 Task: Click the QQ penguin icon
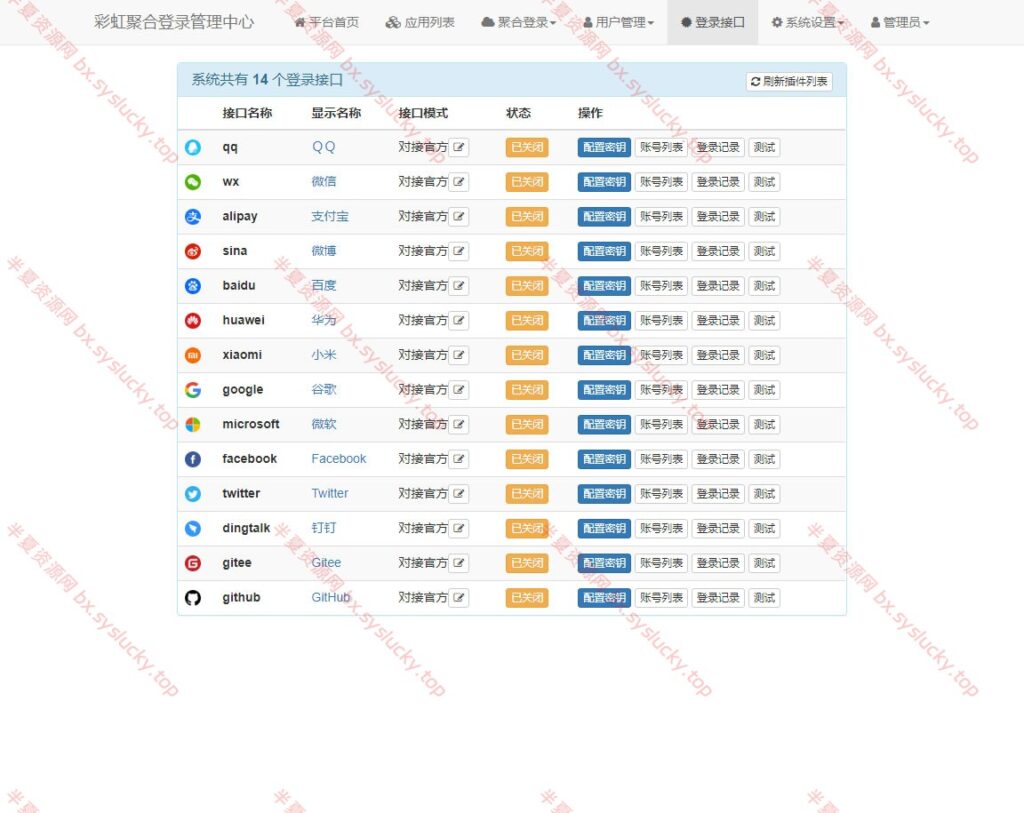point(193,148)
